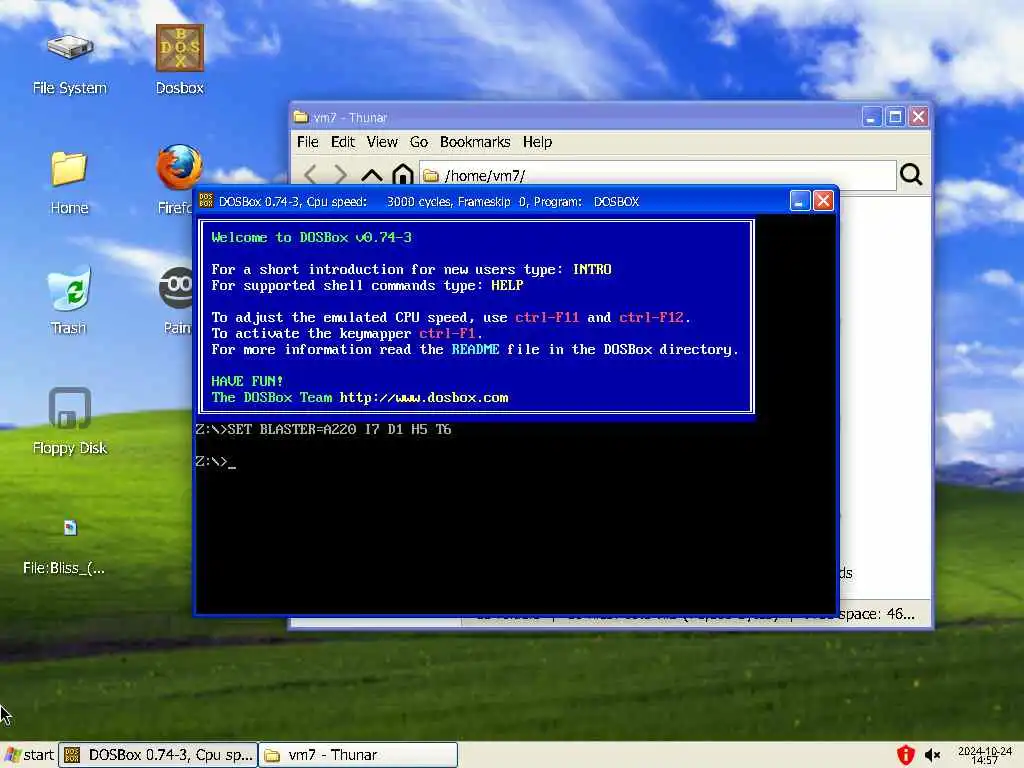Screen dimensions: 1024x768
Task: Open the File System desktop icon
Action: pyautogui.click(x=70, y=48)
